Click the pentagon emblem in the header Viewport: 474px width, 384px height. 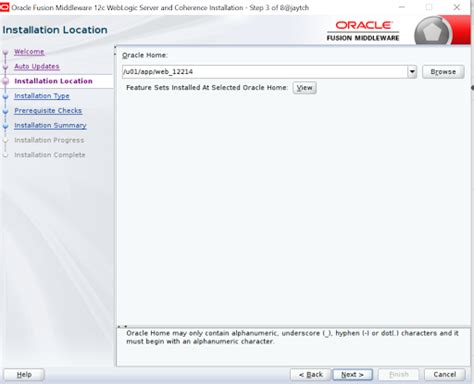click(432, 32)
